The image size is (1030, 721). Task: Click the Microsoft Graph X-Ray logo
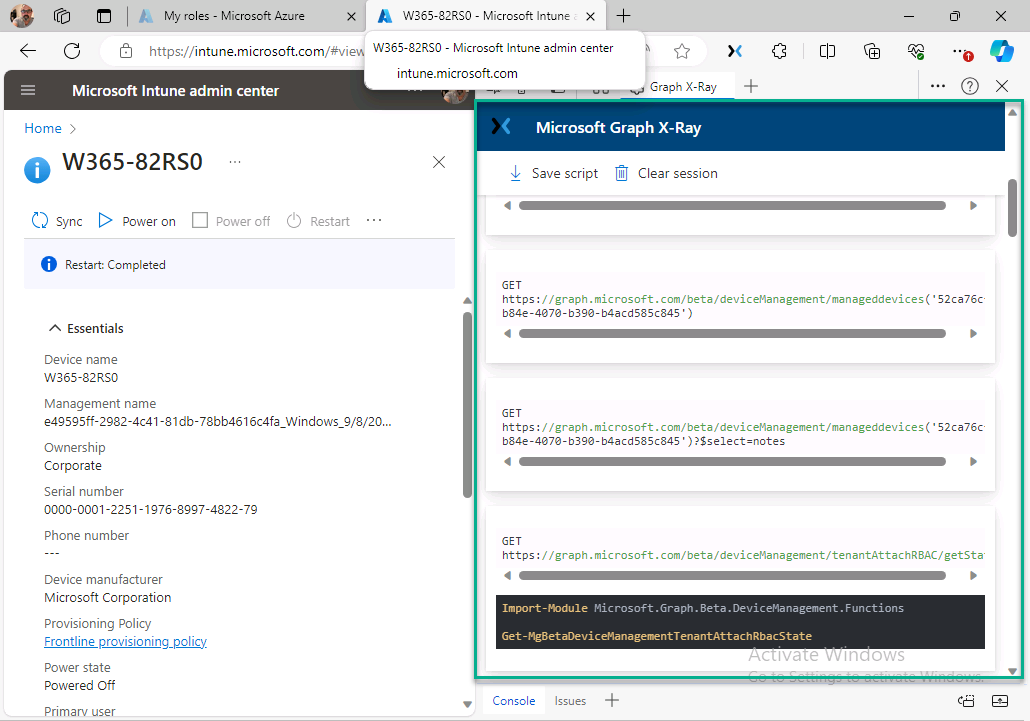point(501,126)
